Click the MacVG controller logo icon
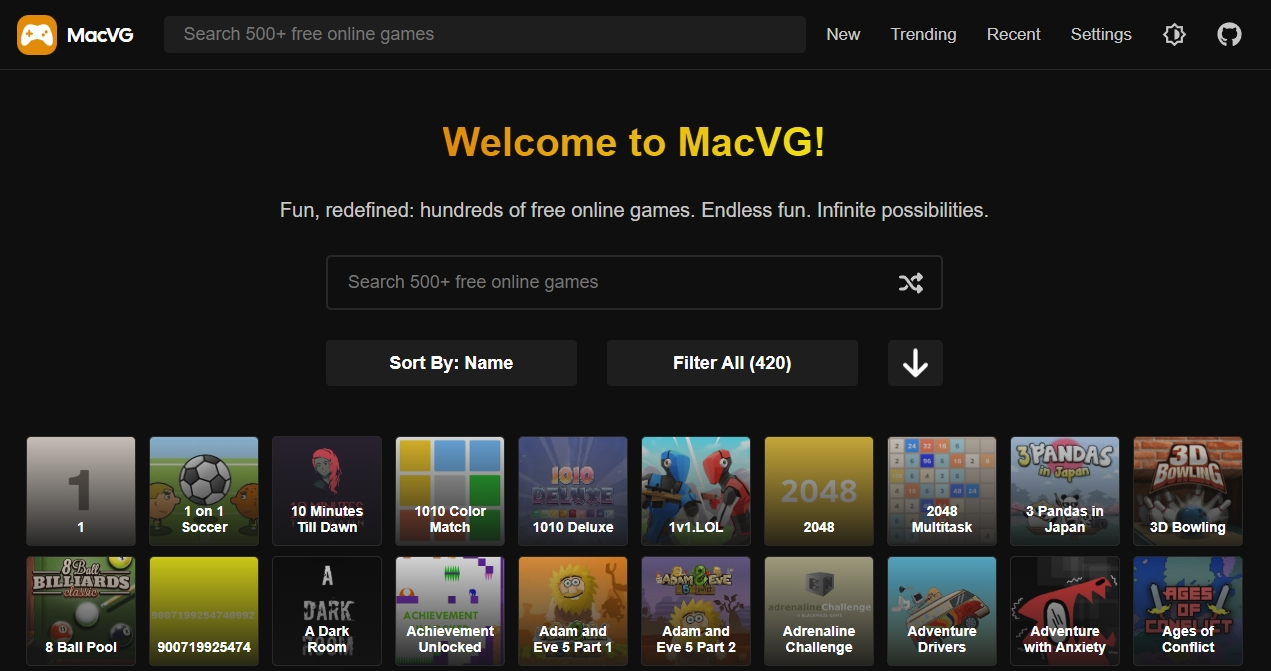 click(37, 35)
